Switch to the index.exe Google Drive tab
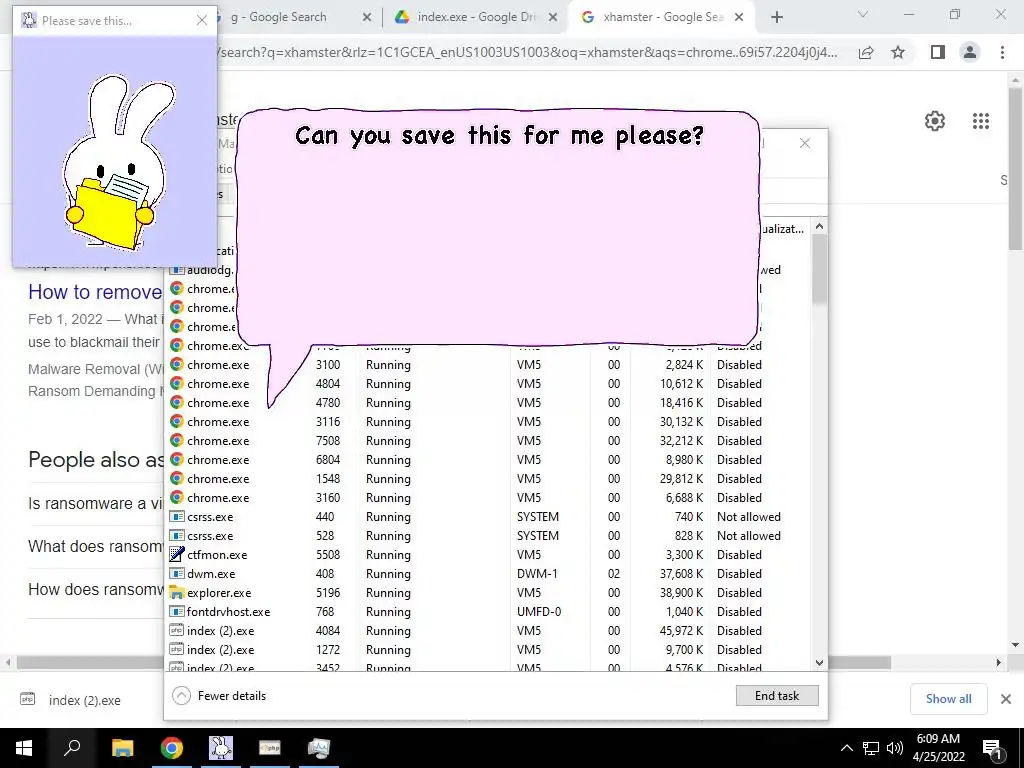The height and width of the screenshot is (768, 1024). [x=475, y=17]
